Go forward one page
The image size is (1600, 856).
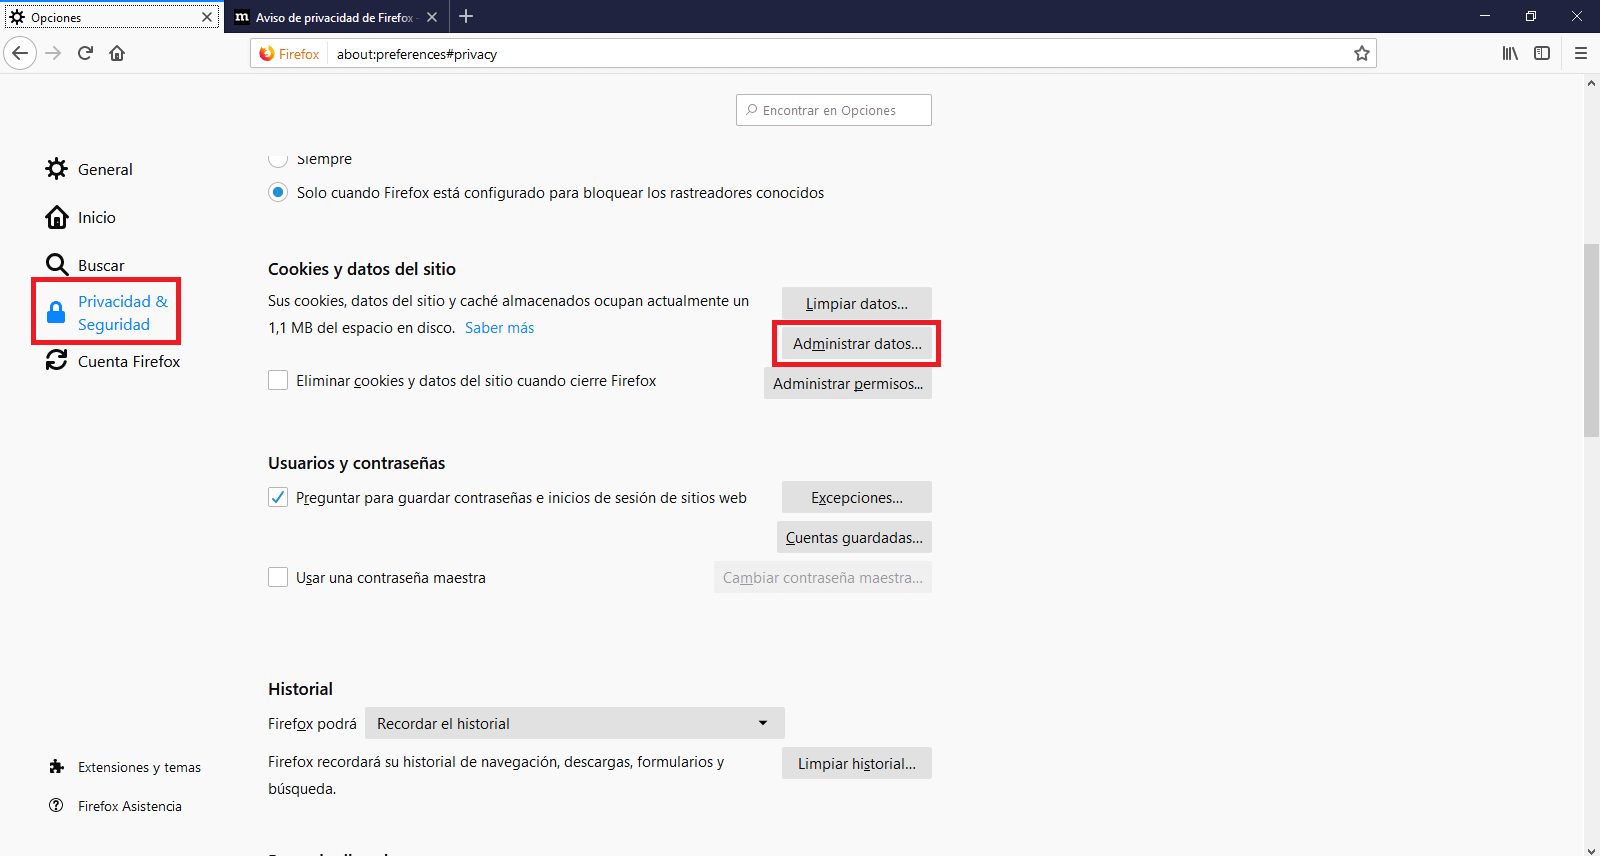[x=54, y=53]
